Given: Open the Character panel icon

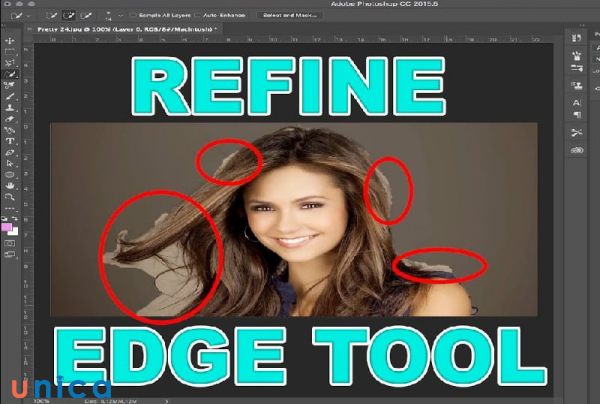Looking at the screenshot, I should tap(576, 103).
